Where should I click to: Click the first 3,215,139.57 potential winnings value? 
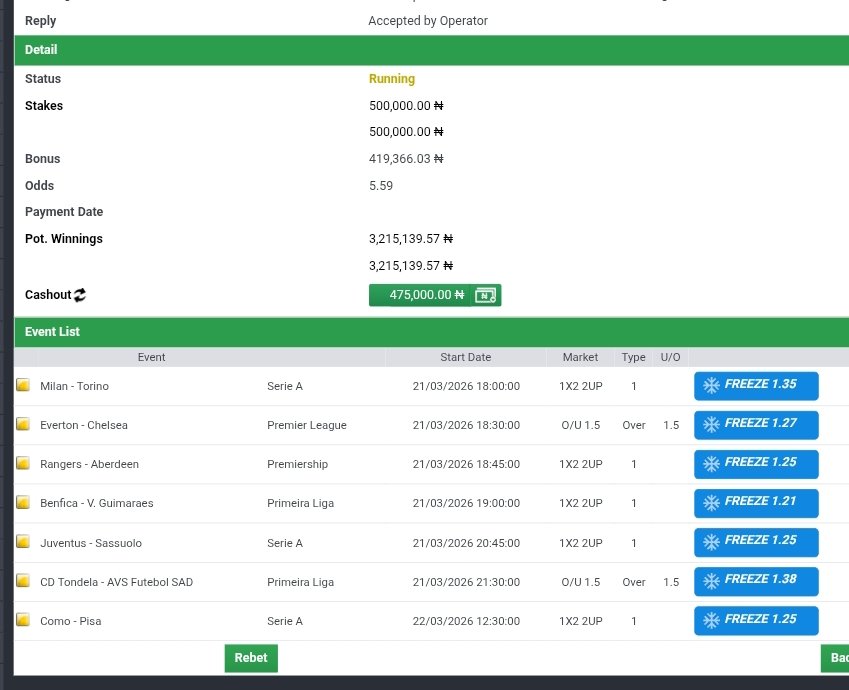coord(411,239)
